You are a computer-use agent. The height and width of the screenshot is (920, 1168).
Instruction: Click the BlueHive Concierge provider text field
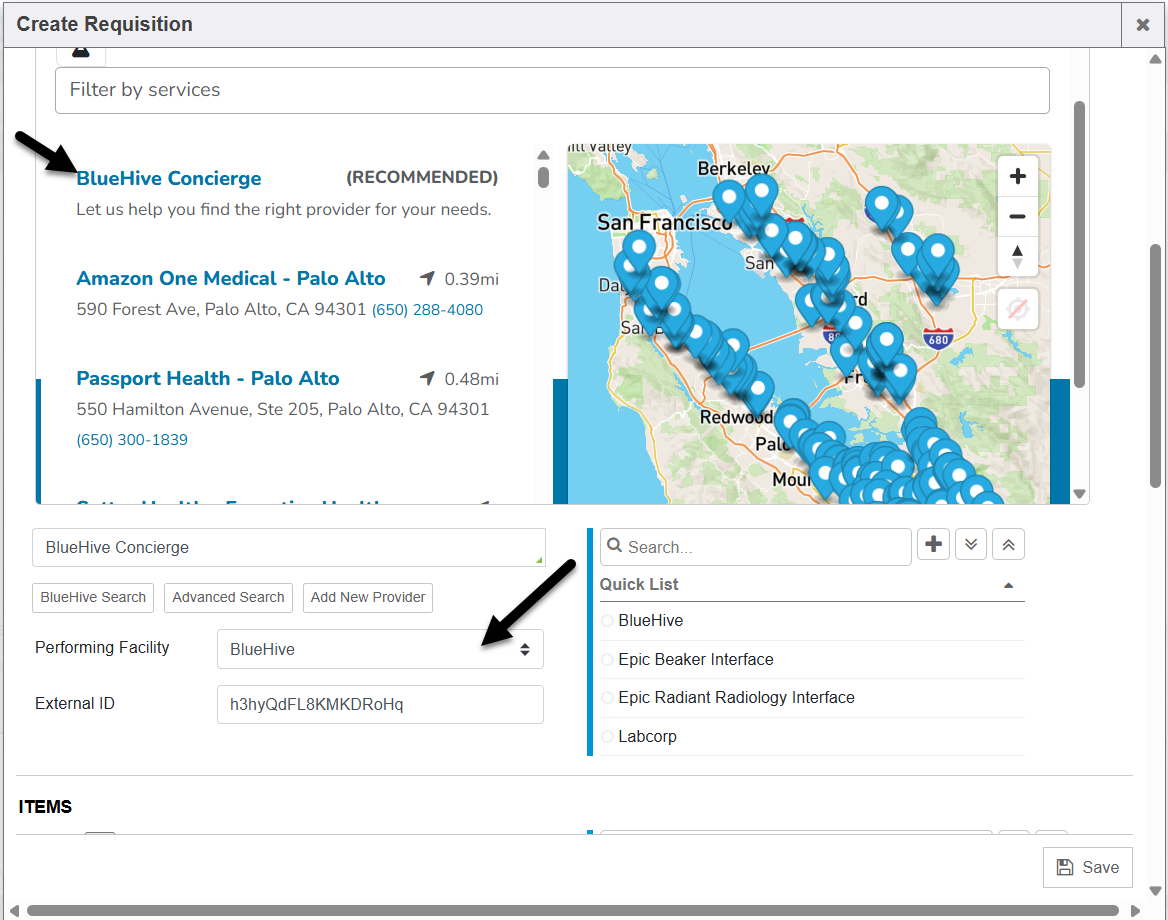click(x=289, y=548)
